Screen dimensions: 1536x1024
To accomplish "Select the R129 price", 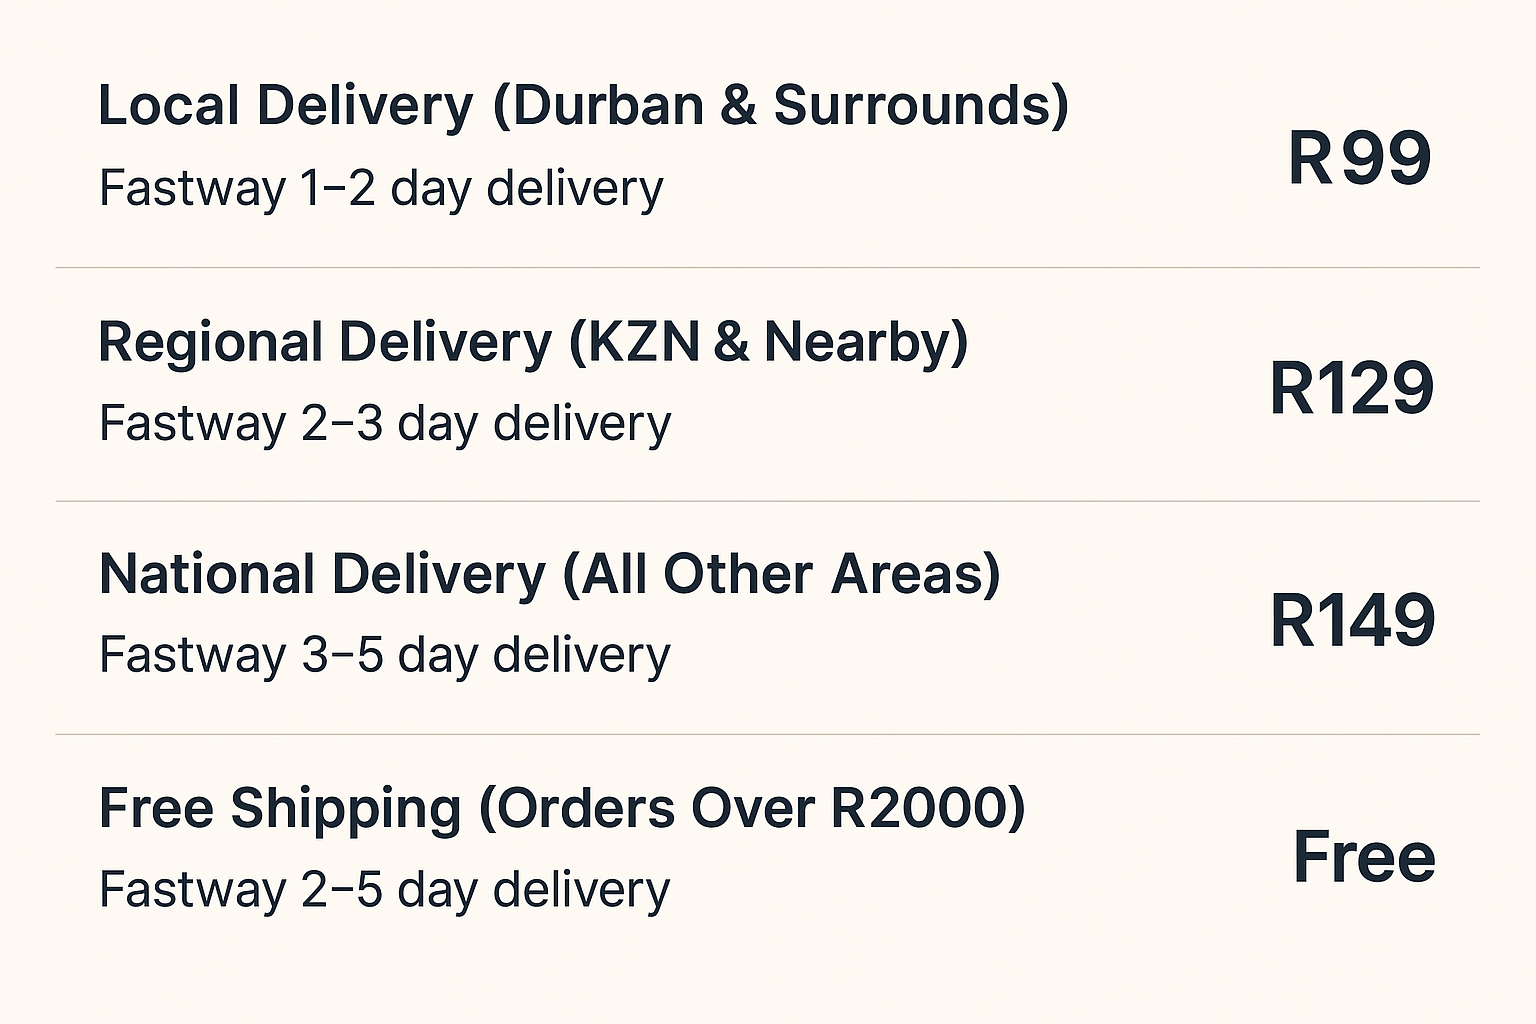I will tap(1351, 388).
